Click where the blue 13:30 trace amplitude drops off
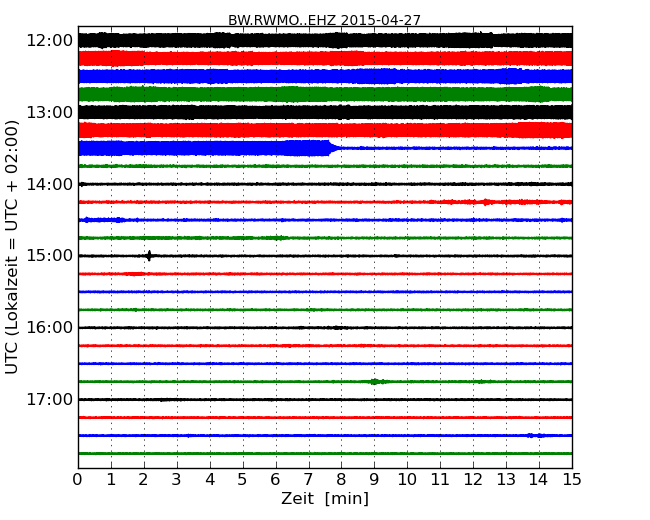The image size is (650, 520). pyautogui.click(x=334, y=147)
